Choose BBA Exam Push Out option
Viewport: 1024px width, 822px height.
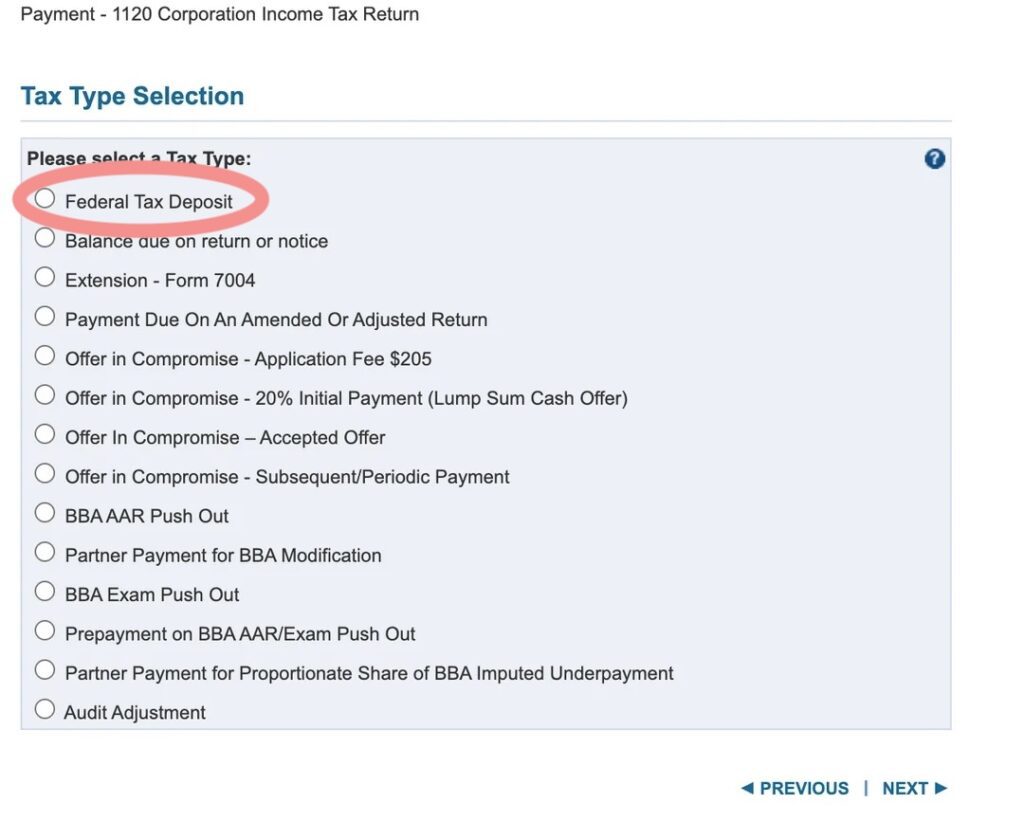[x=45, y=591]
